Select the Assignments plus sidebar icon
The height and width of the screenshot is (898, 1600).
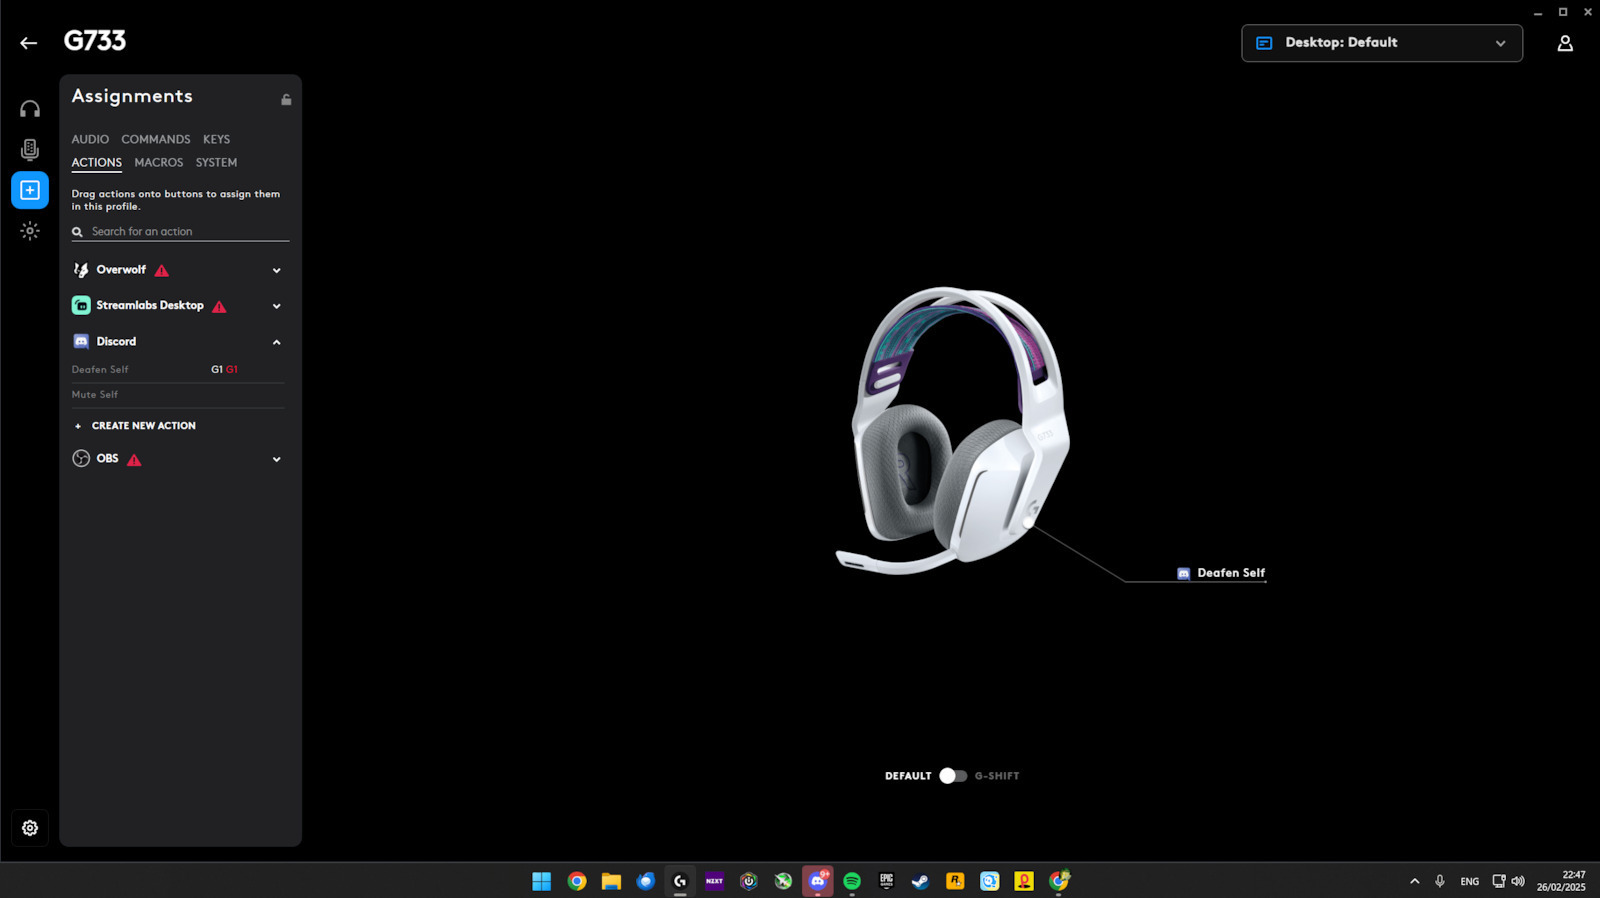point(30,190)
